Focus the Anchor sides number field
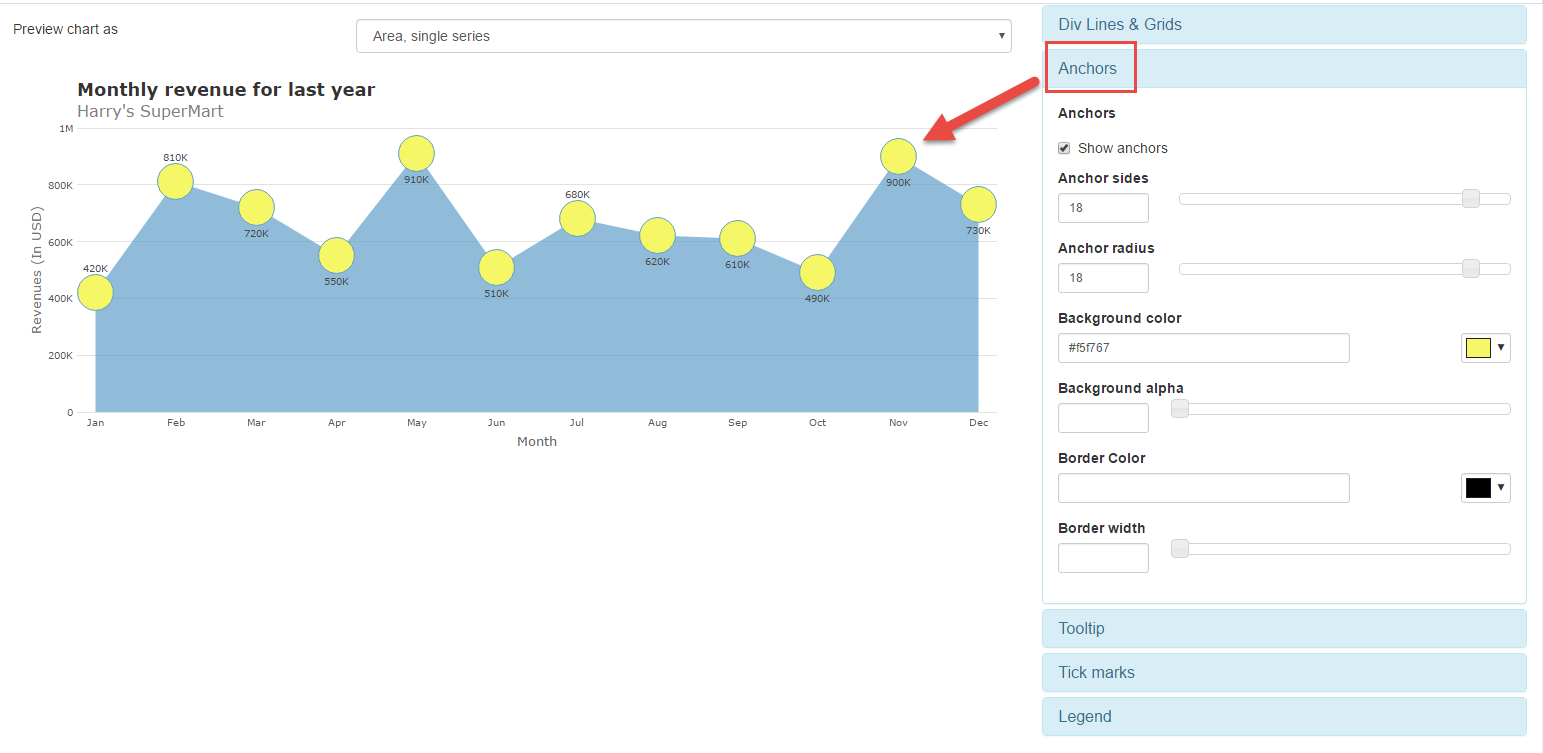Viewport: 1543px width, 753px height. [1103, 208]
